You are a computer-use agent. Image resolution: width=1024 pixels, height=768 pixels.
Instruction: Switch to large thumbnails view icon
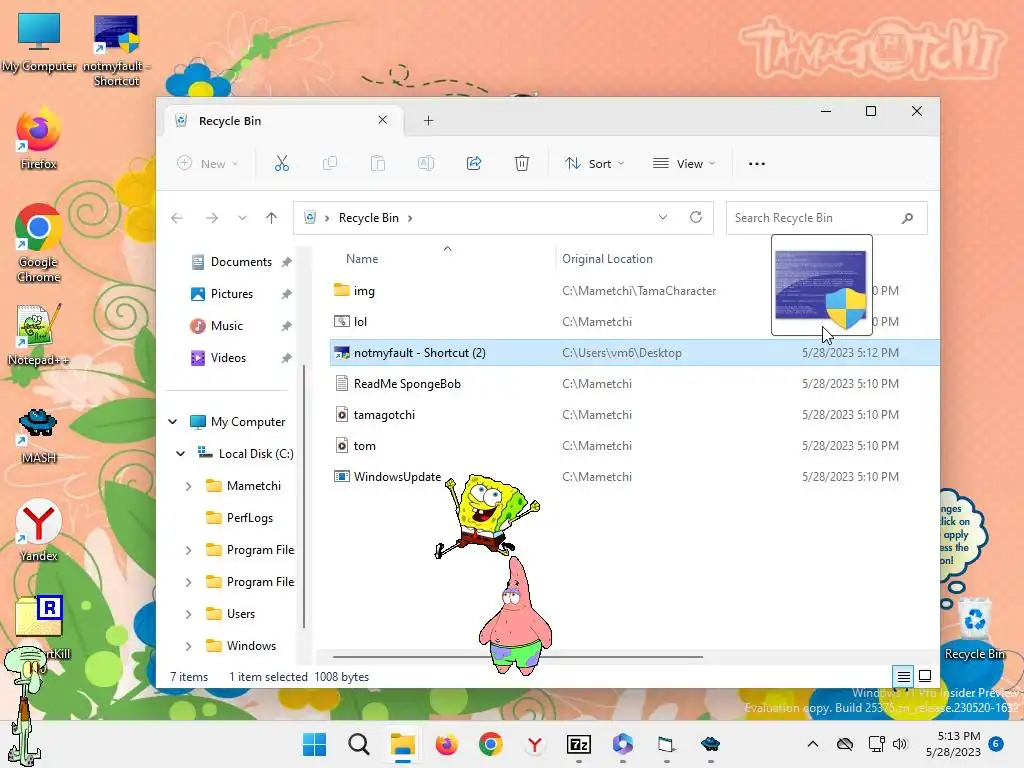(x=925, y=677)
